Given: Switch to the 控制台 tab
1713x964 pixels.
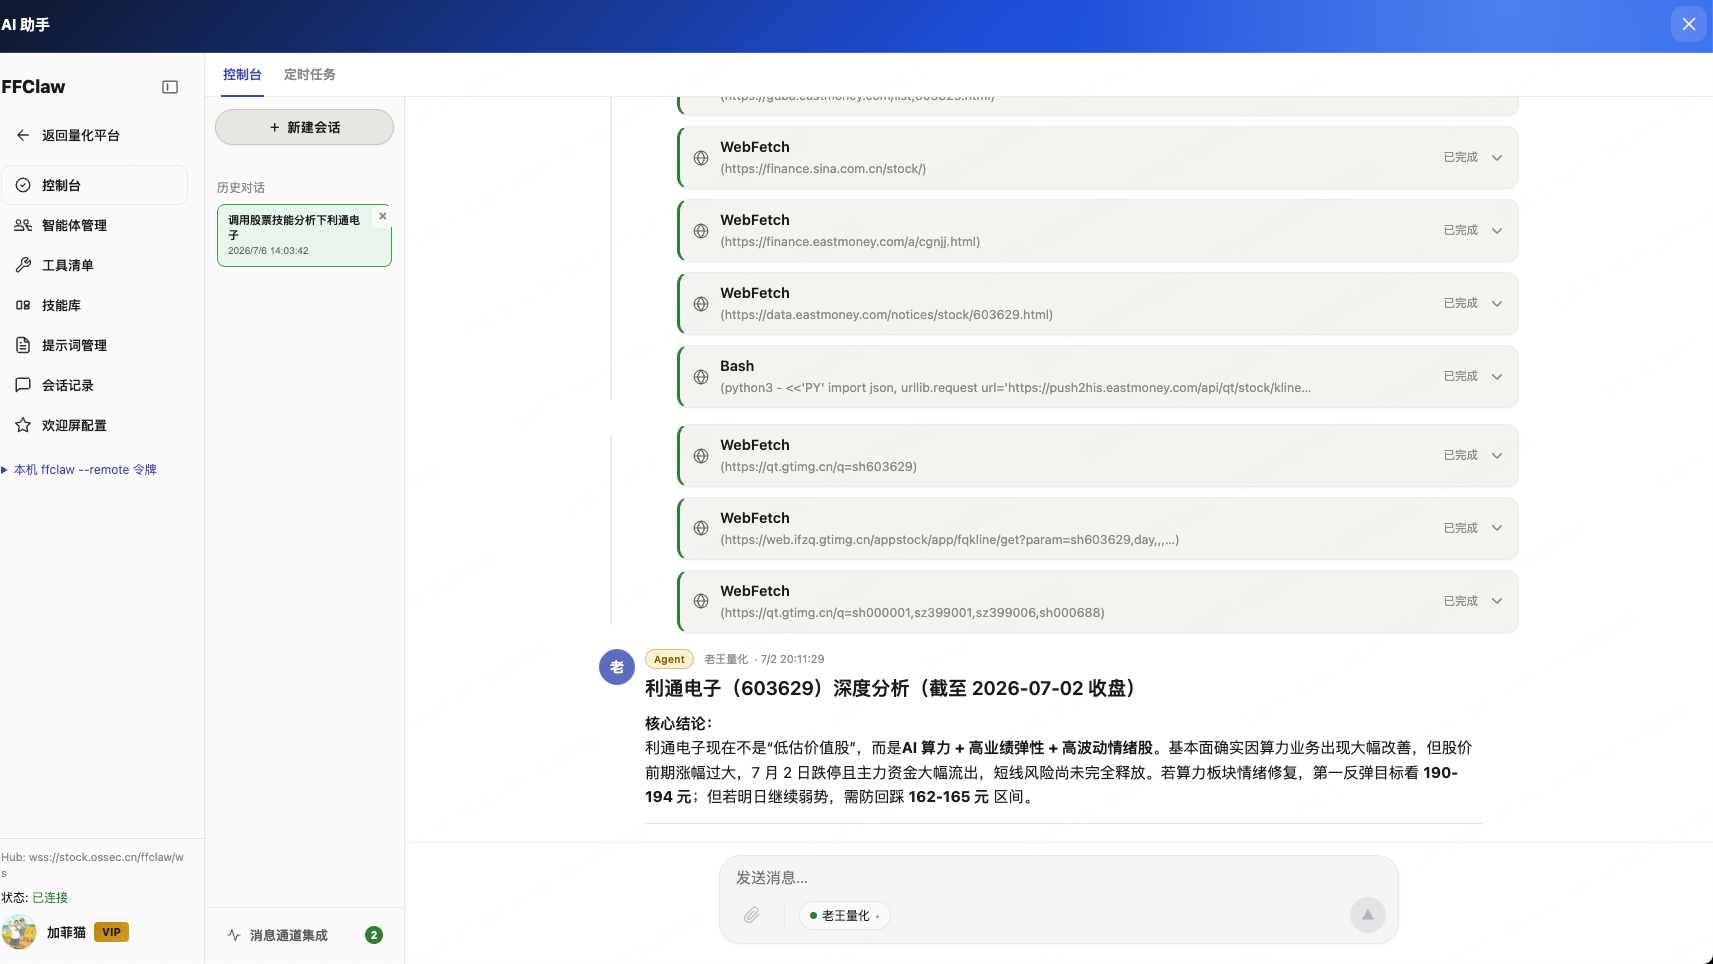Looking at the screenshot, I should (242, 75).
